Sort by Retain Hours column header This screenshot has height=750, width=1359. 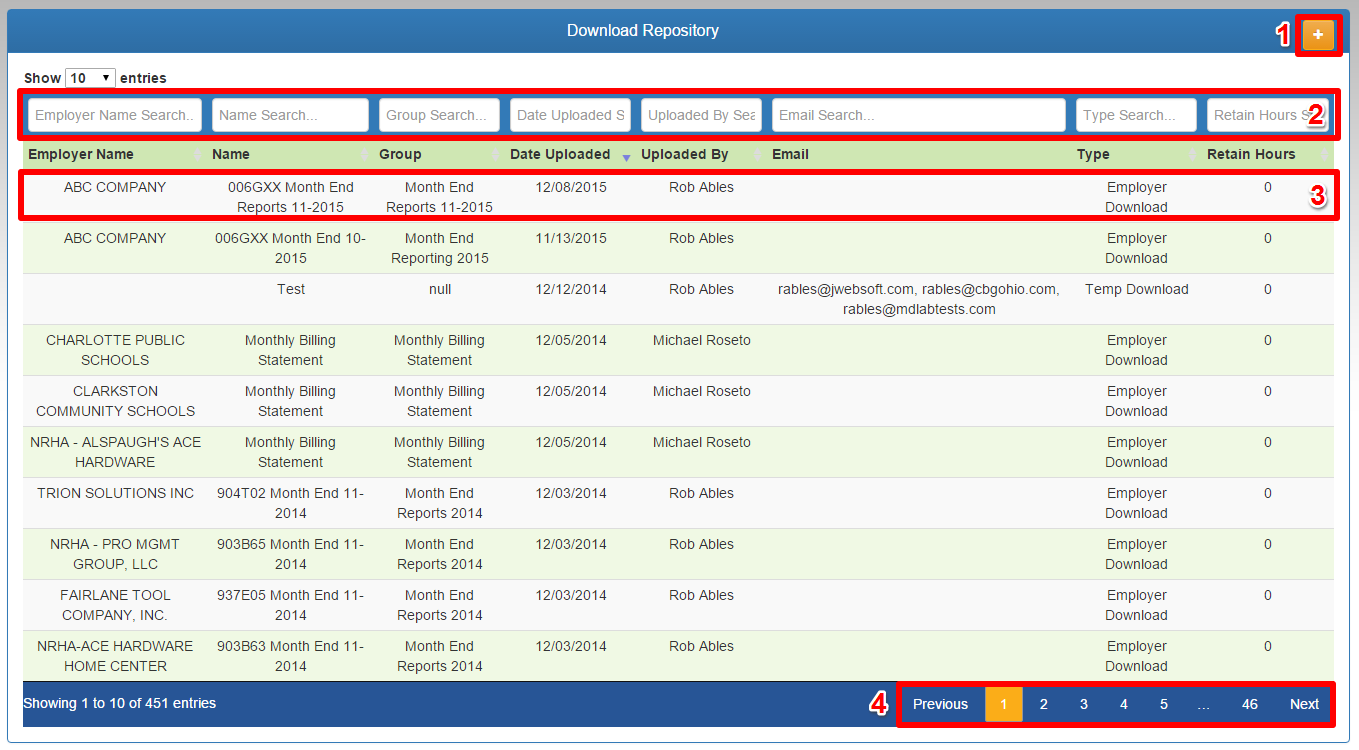1251,155
